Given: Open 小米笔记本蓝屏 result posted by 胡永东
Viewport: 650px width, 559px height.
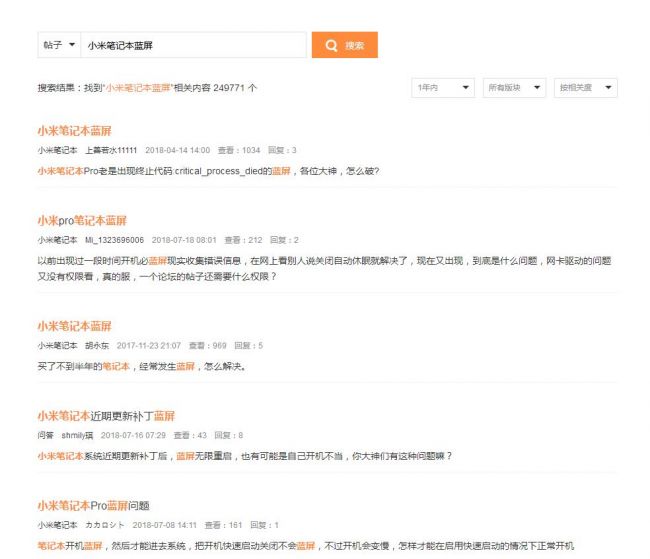Looking at the screenshot, I should pos(75,326).
